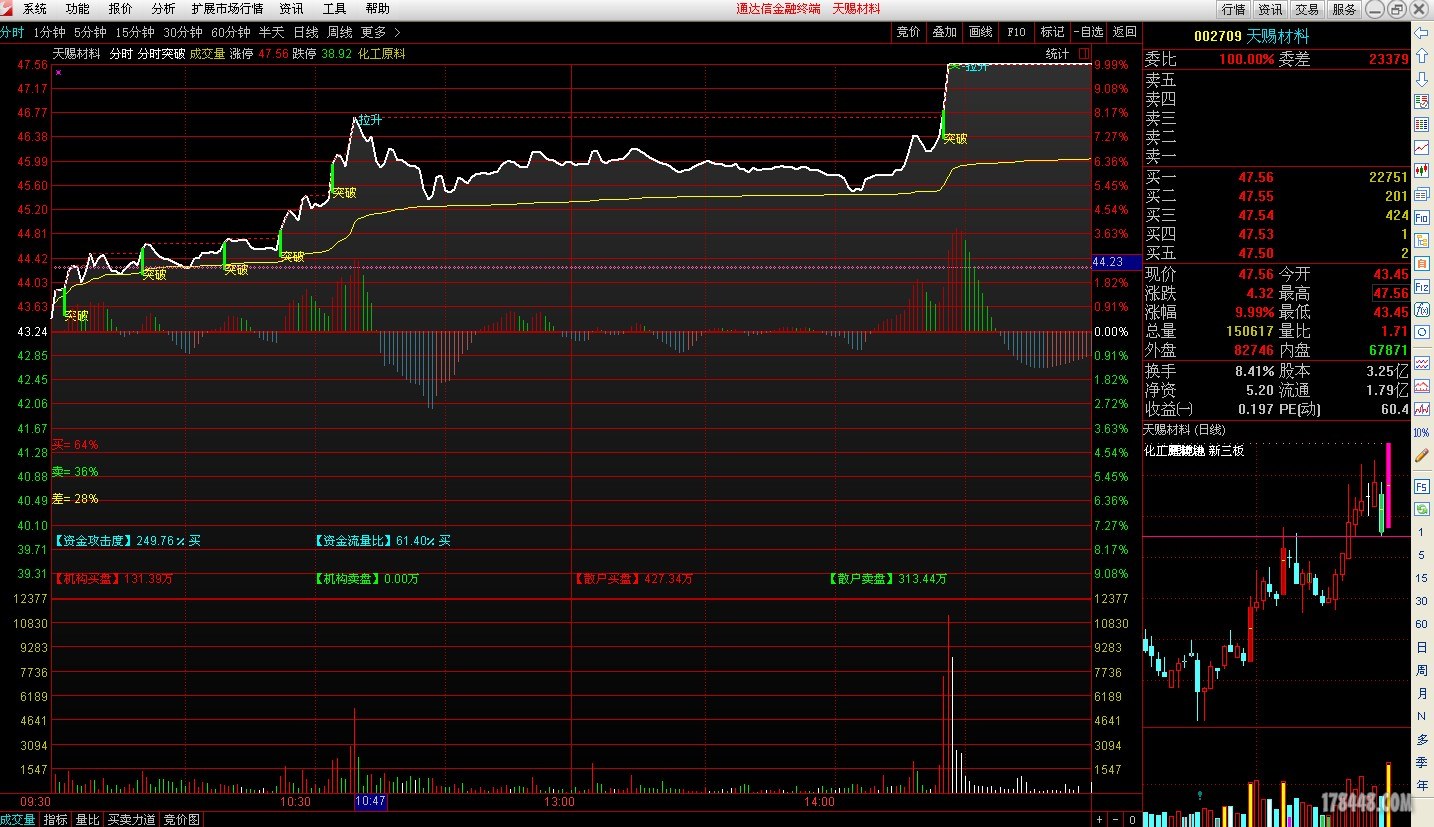The image size is (1434, 827).
Task: Click the plus zoom button at chart bottom
Action: (x=1100, y=820)
